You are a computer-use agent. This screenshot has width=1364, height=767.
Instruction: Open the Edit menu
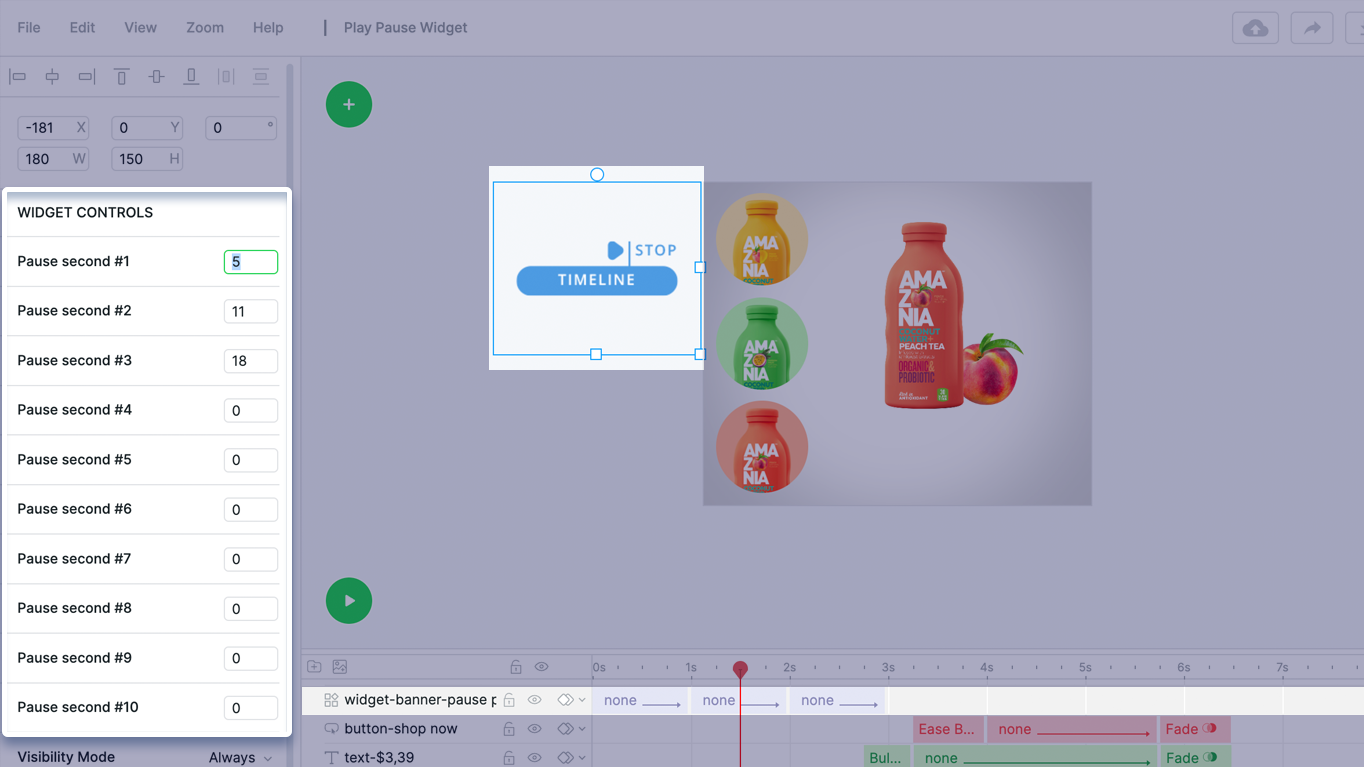82,28
